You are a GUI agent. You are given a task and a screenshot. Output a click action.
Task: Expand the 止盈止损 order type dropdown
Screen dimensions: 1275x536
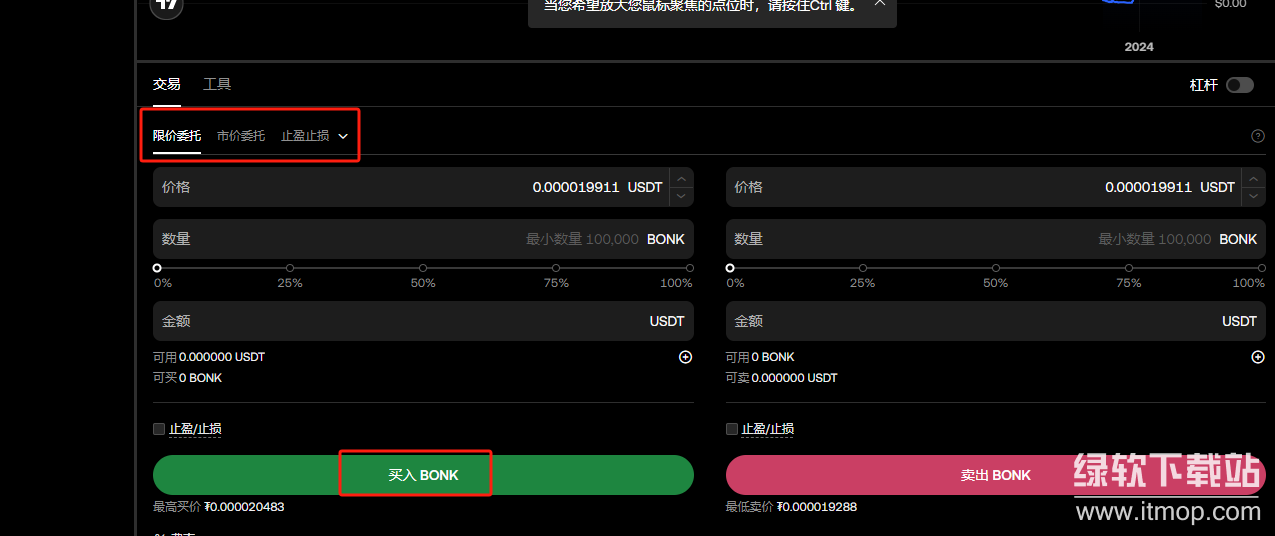click(343, 136)
